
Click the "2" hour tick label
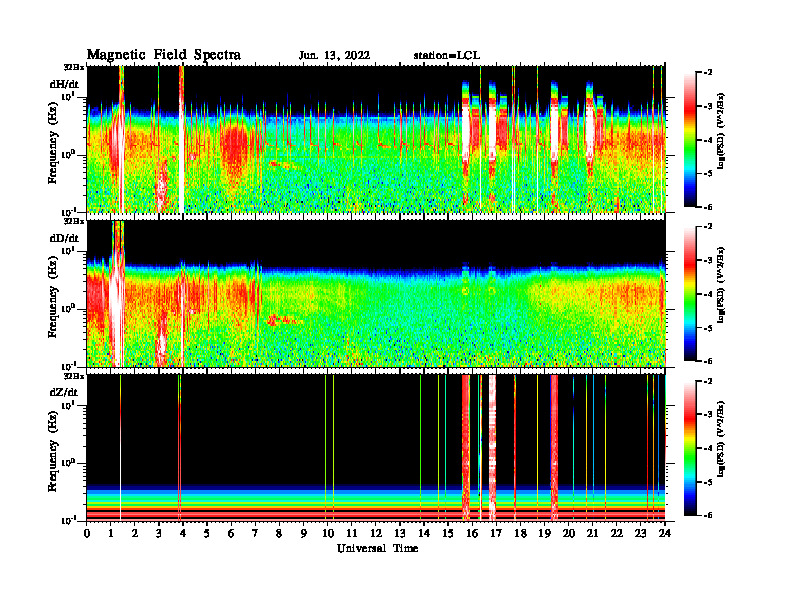135,533
